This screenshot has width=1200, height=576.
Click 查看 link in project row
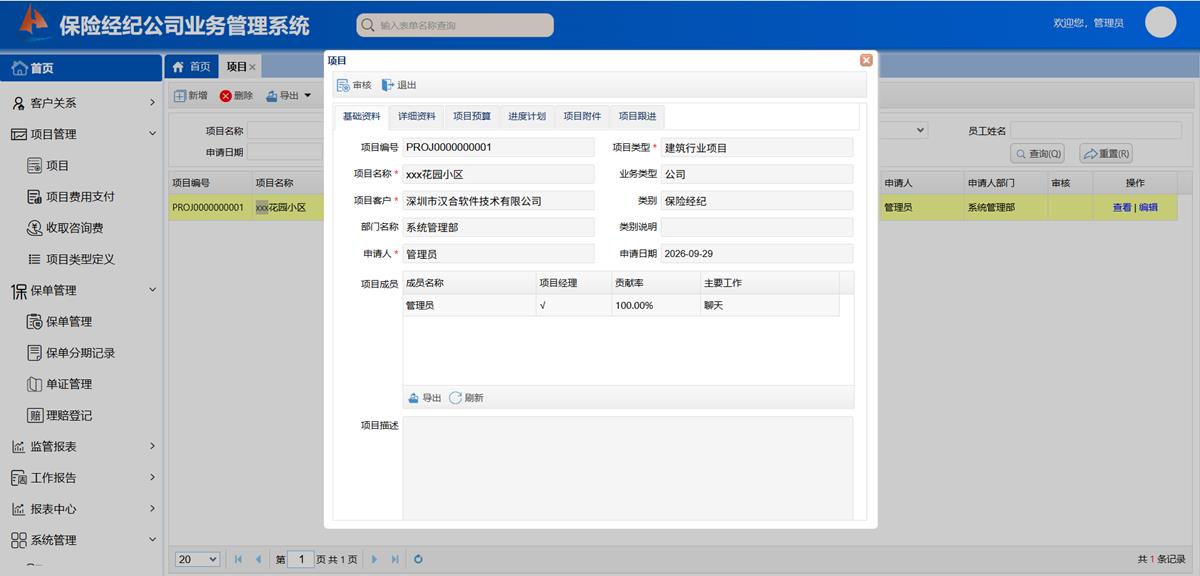1122,208
